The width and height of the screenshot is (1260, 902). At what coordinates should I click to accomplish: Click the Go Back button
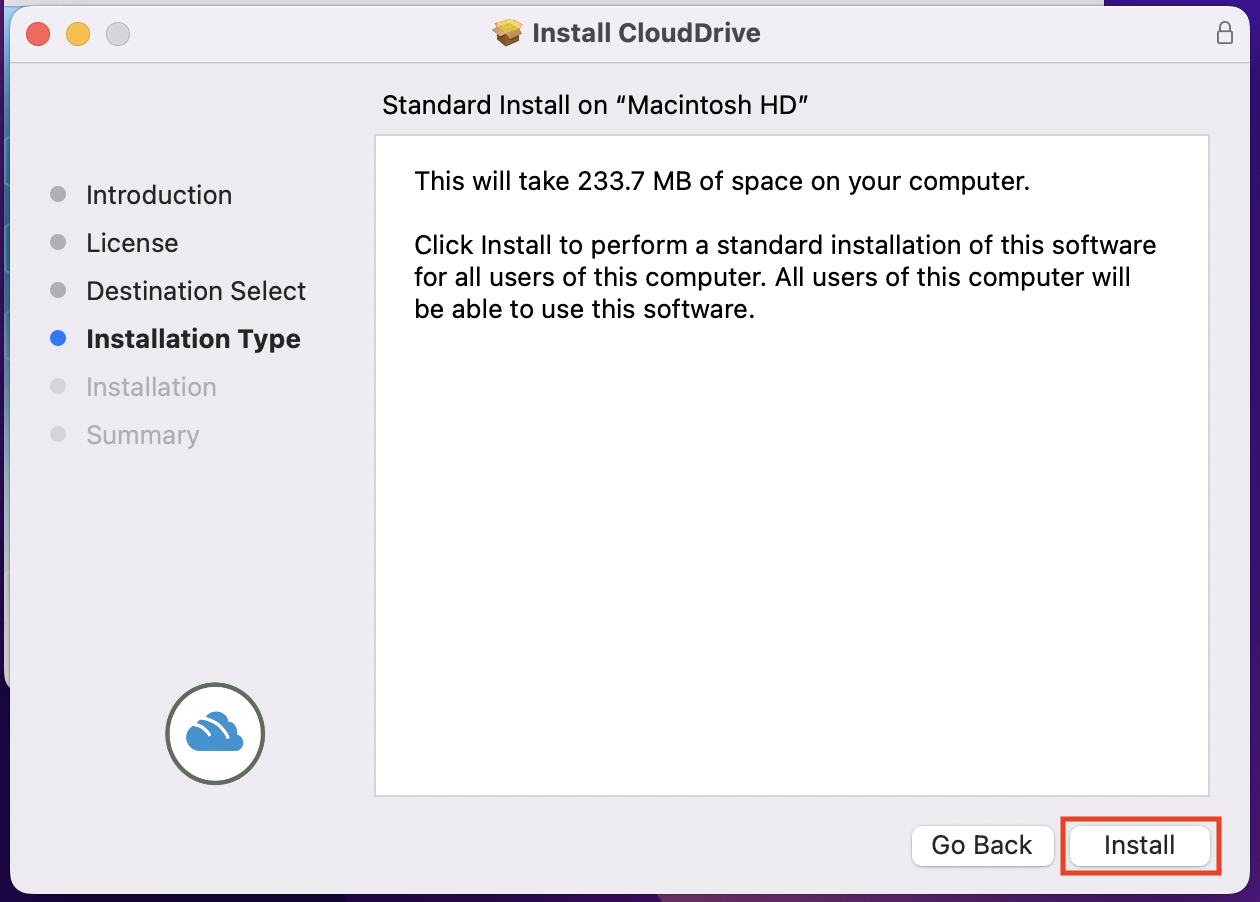(x=982, y=846)
